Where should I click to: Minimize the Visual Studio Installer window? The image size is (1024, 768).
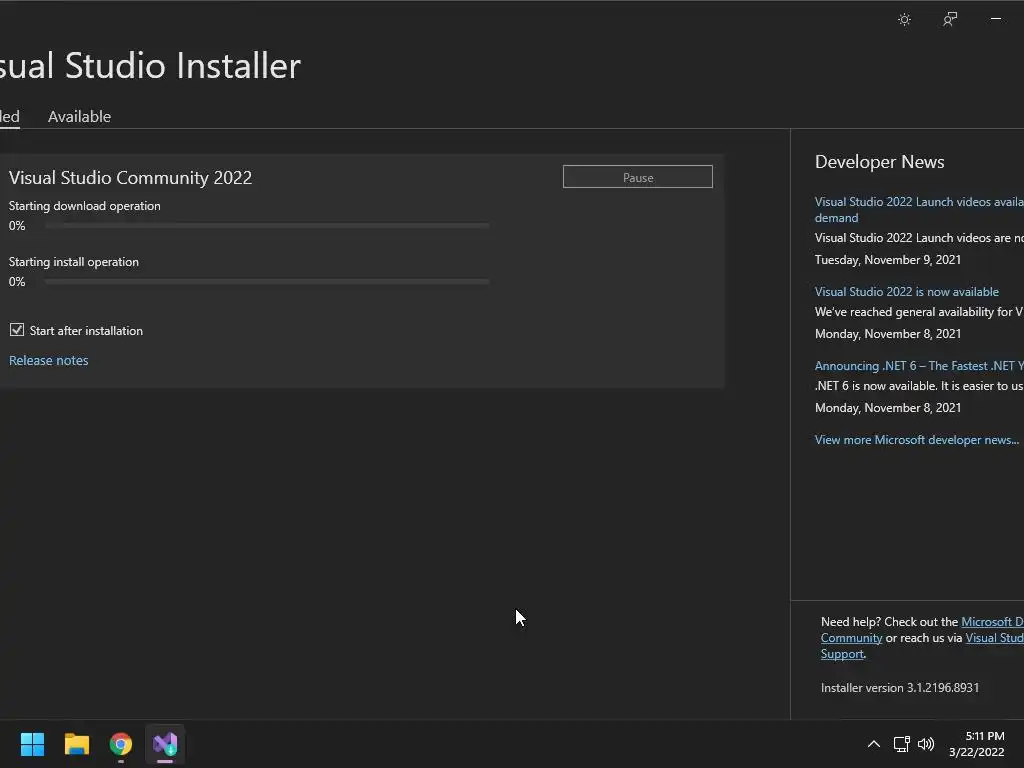pos(996,19)
